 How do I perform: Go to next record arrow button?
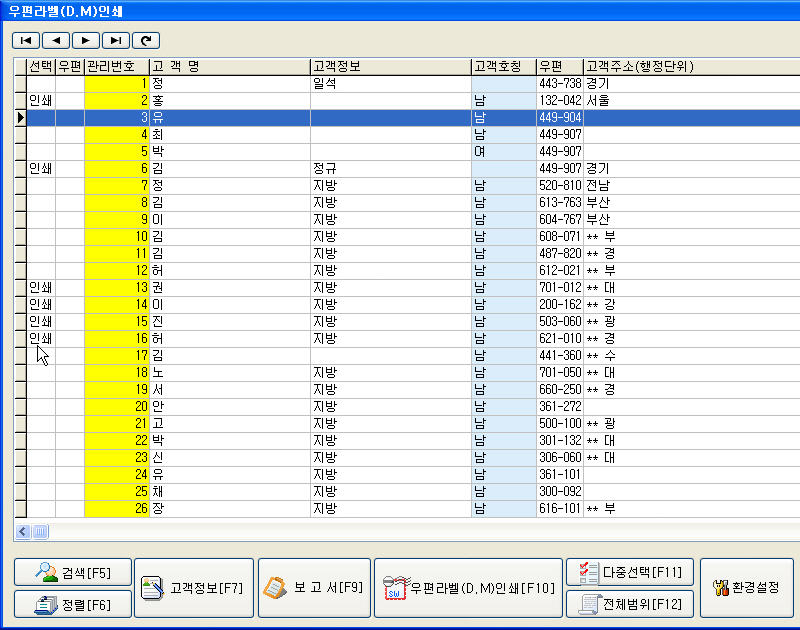[x=86, y=40]
